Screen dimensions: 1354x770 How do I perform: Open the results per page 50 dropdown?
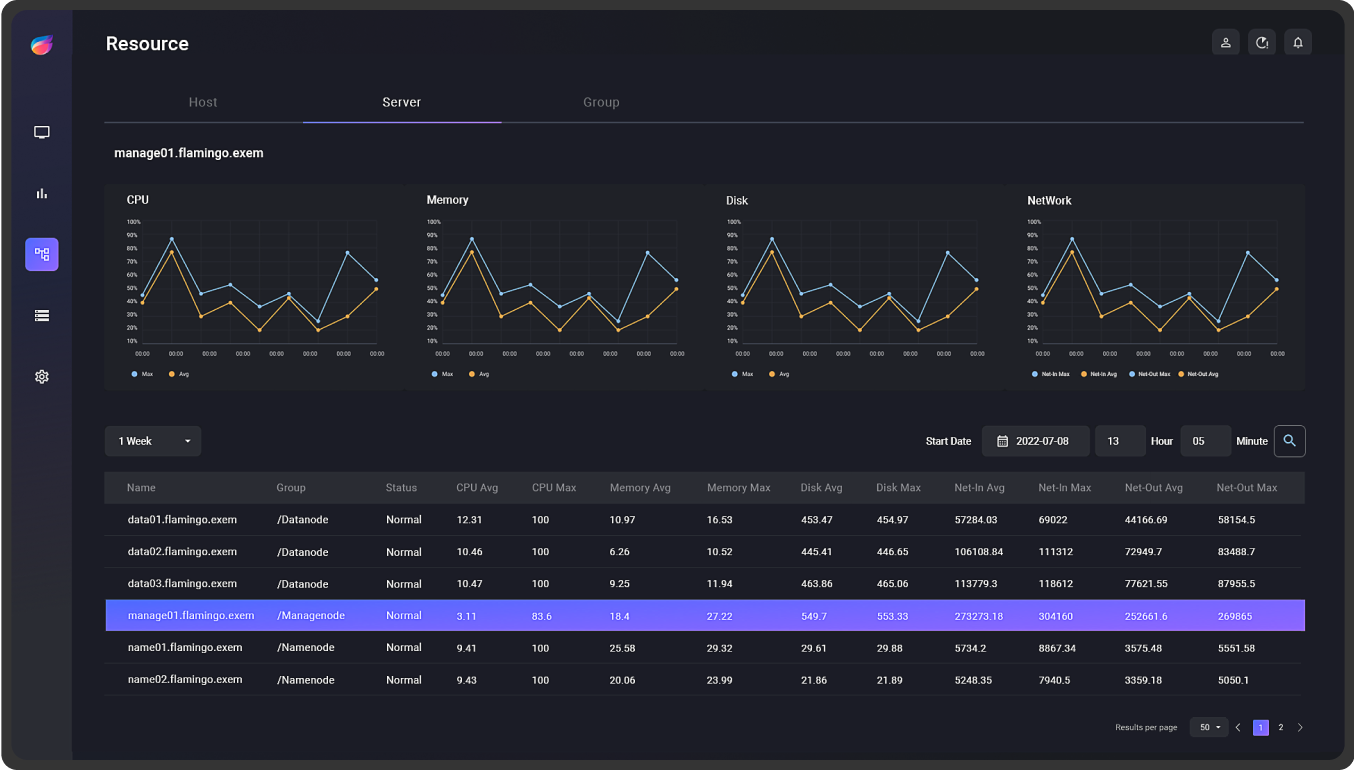[1209, 728]
